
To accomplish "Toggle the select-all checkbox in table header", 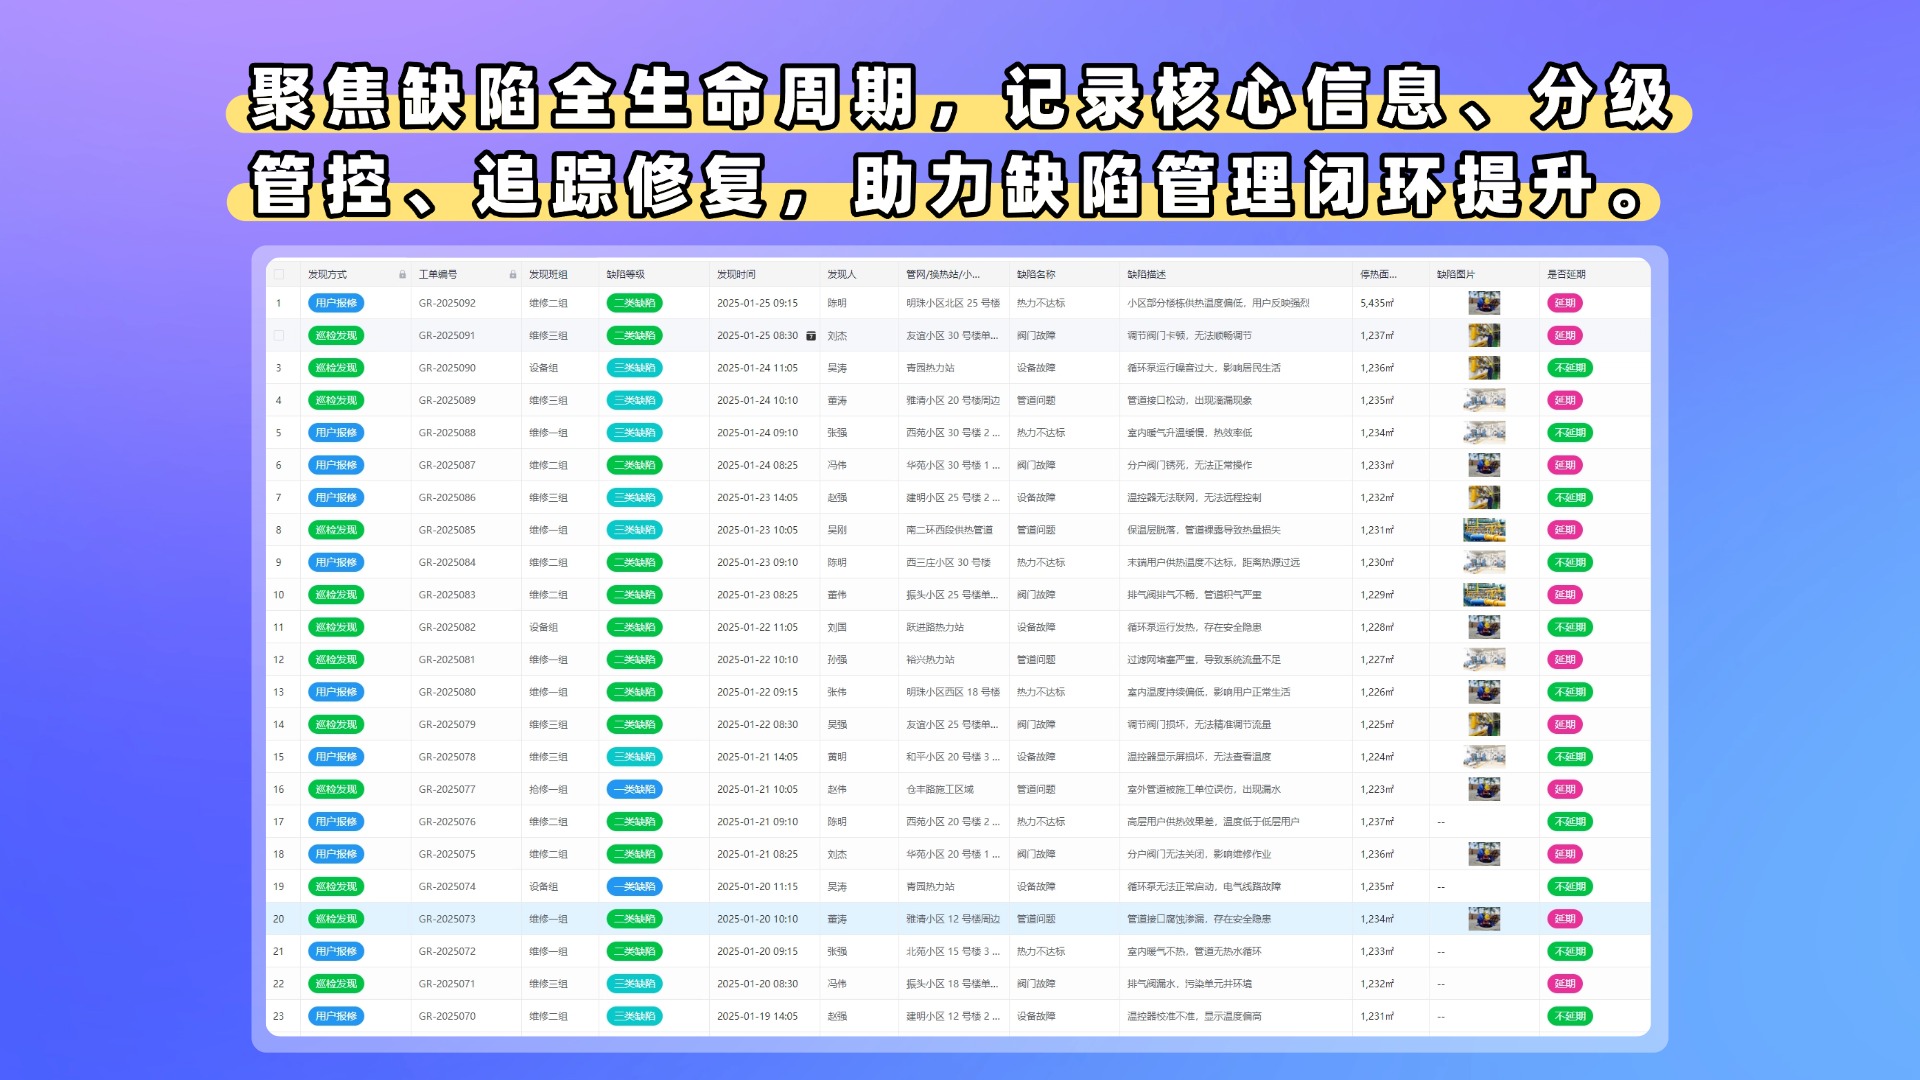I will click(279, 274).
